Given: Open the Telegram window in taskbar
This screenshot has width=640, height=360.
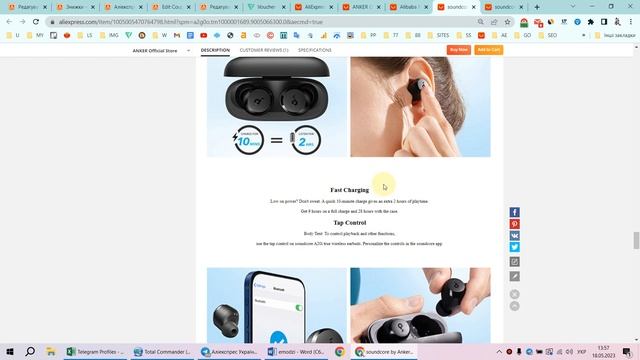Looking at the screenshot, I should pos(230,351).
